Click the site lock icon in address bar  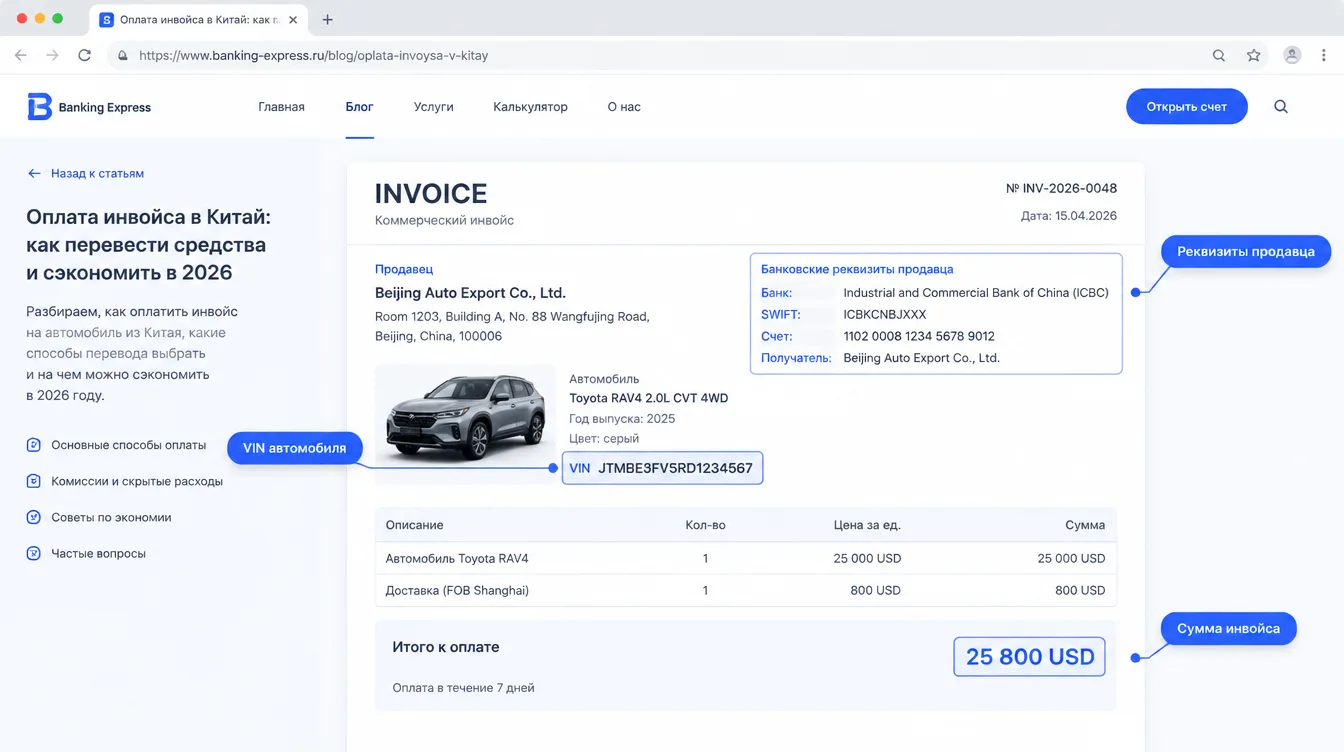pyautogui.click(x=123, y=56)
